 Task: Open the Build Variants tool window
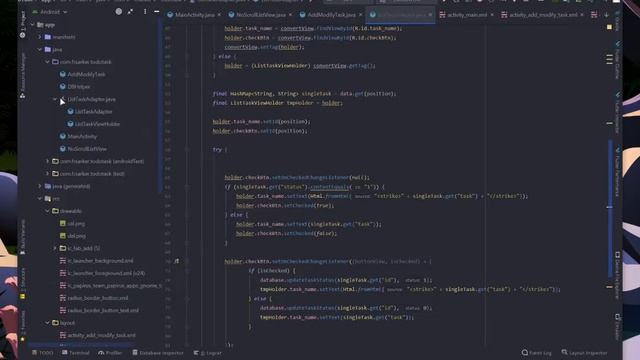22,237
